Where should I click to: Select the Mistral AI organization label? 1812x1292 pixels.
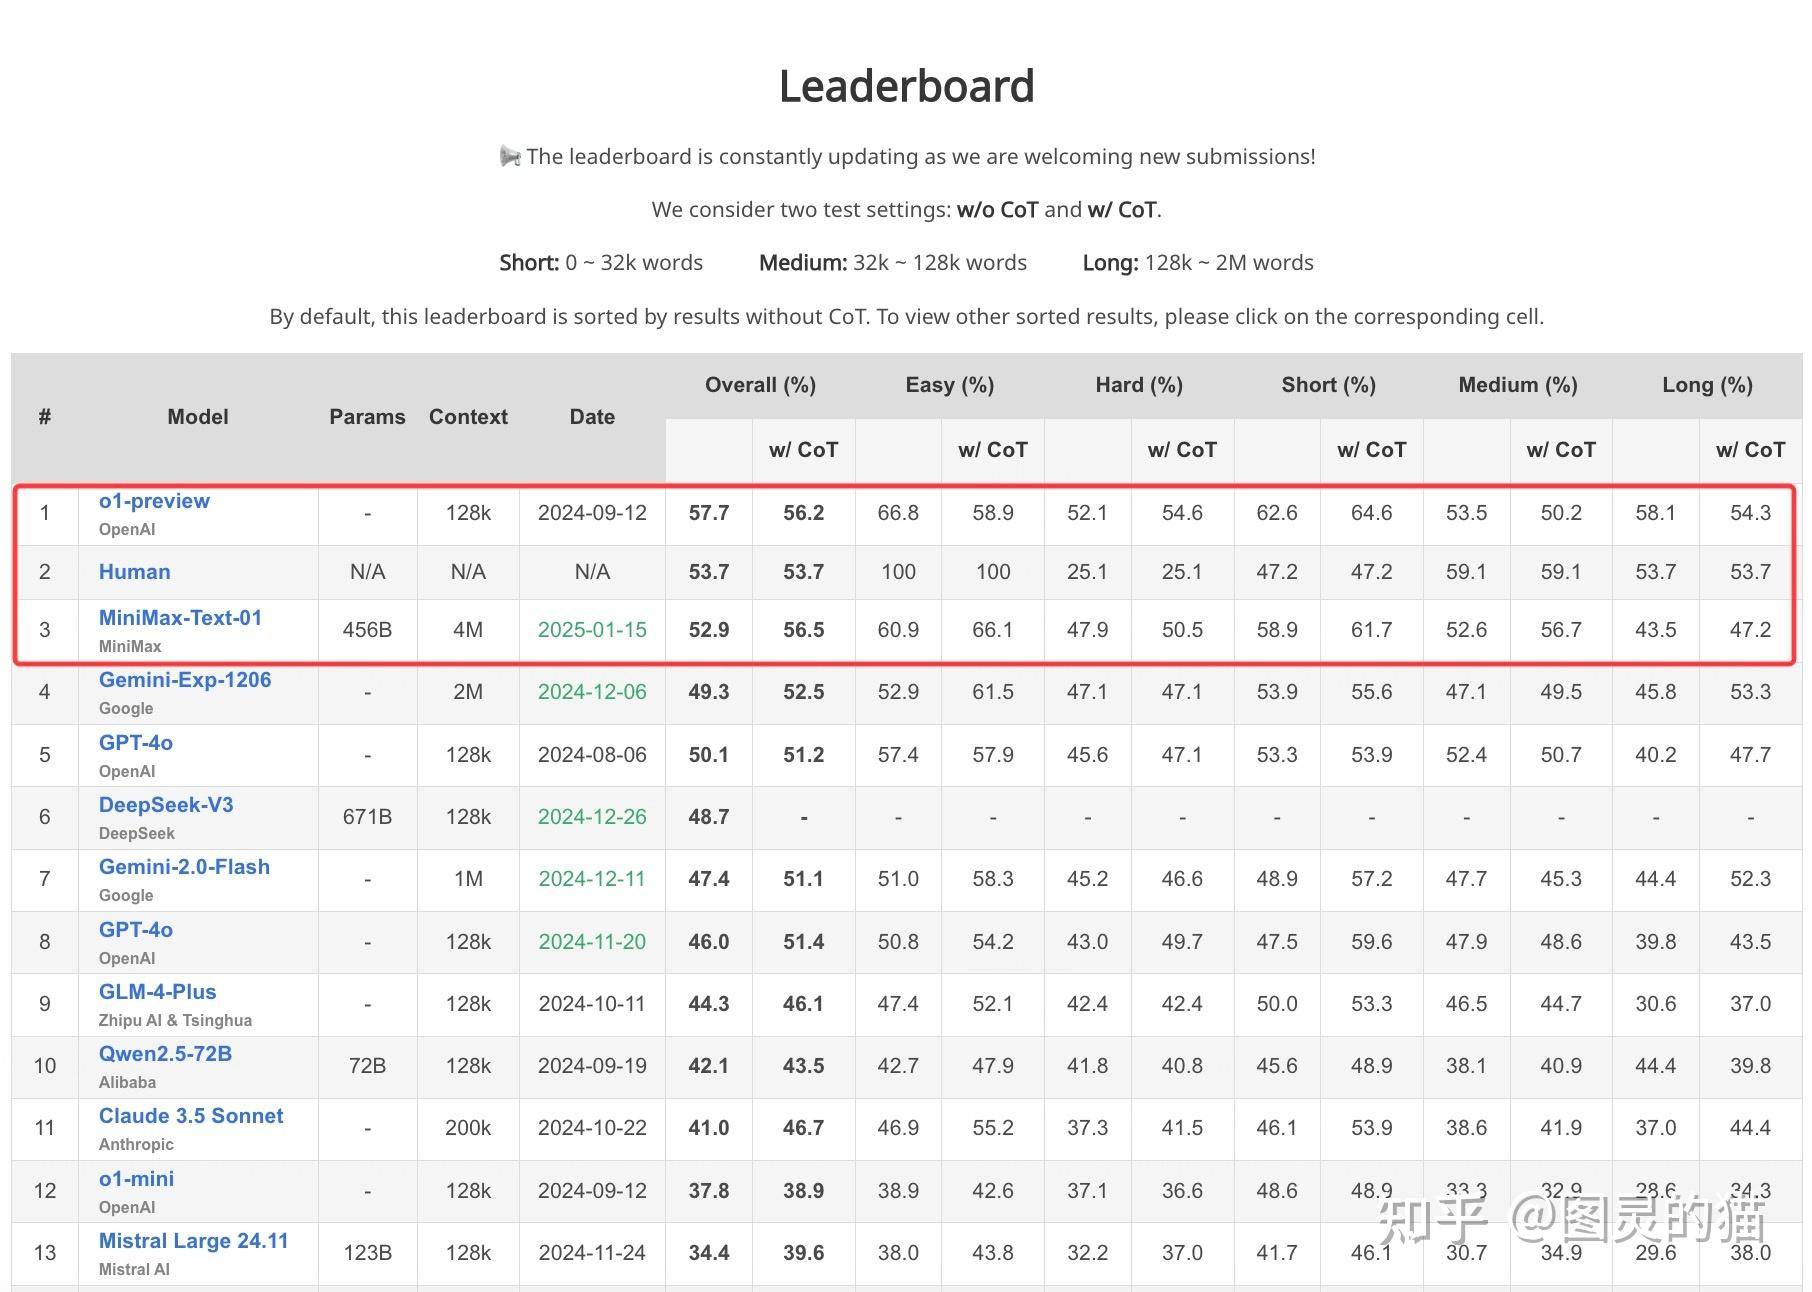click(134, 1269)
